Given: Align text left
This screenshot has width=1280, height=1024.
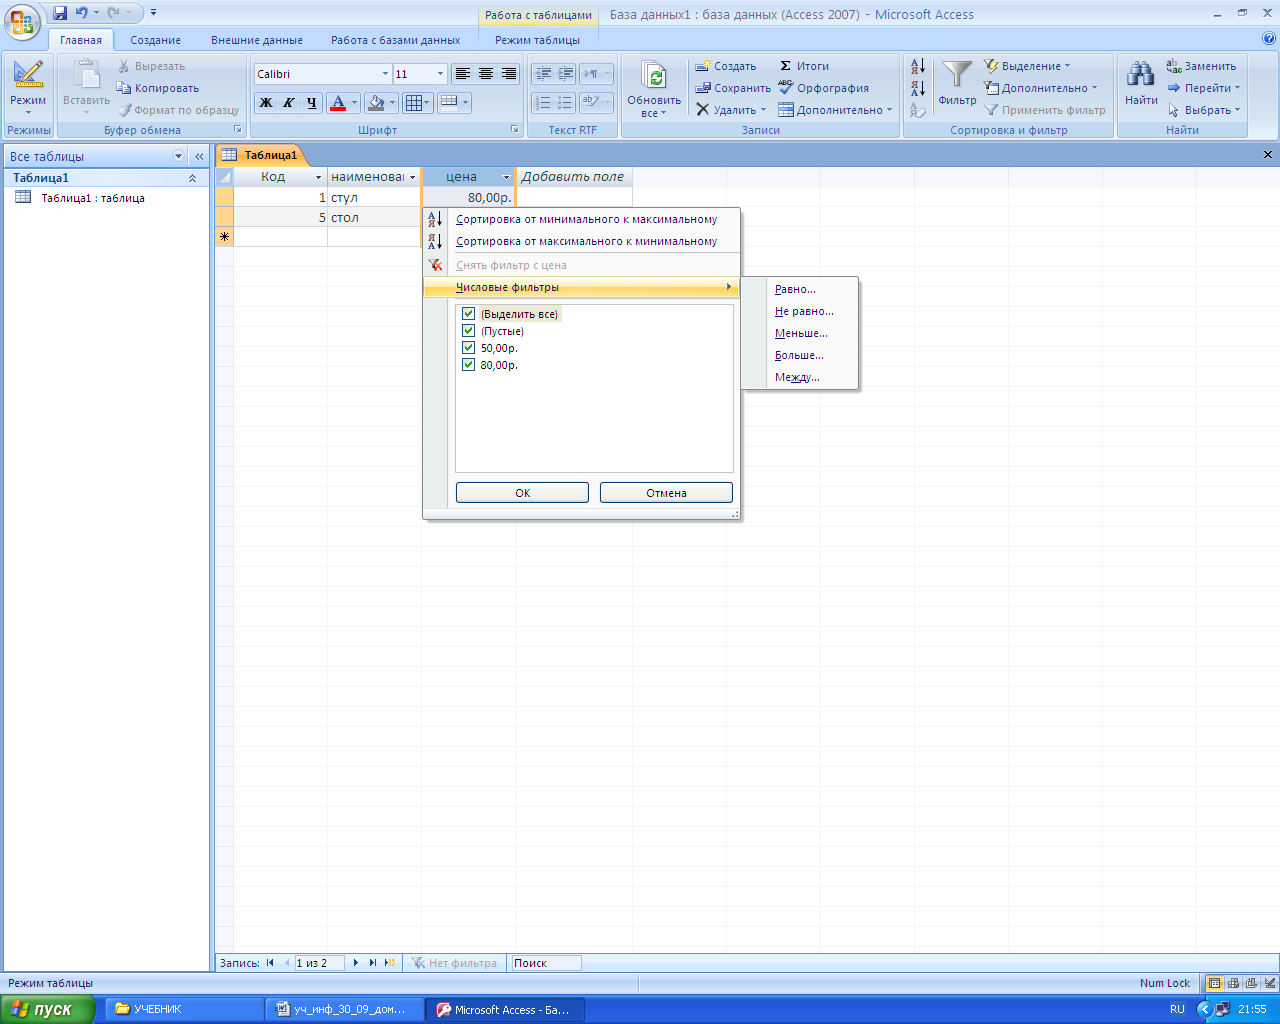Looking at the screenshot, I should click(462, 74).
